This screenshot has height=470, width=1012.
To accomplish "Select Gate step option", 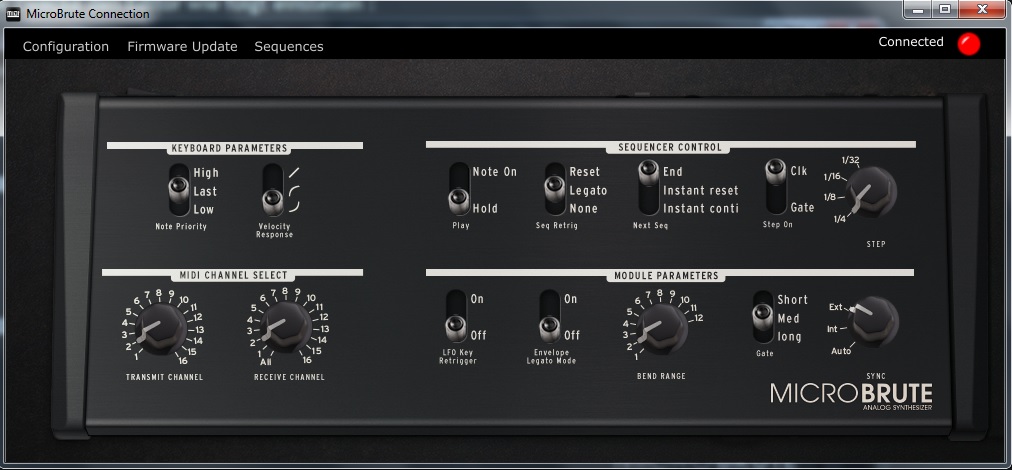I will [x=802, y=208].
